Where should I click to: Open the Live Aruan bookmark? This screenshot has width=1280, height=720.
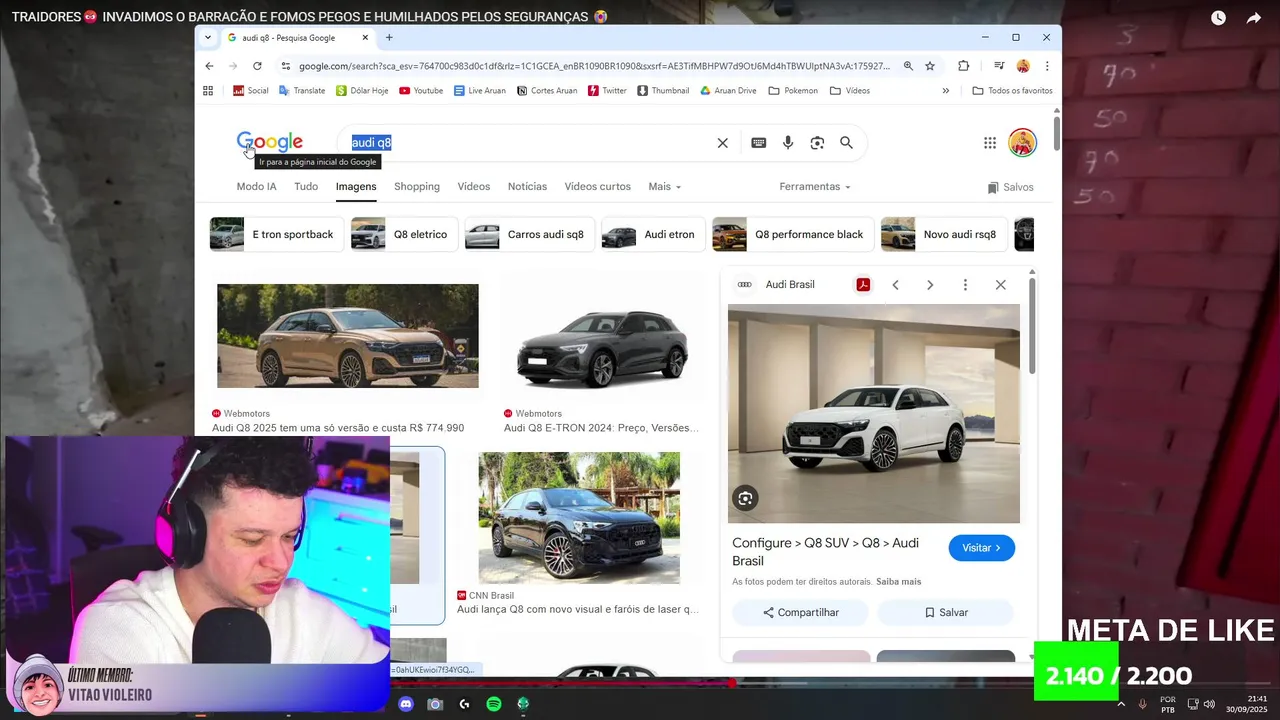point(479,90)
